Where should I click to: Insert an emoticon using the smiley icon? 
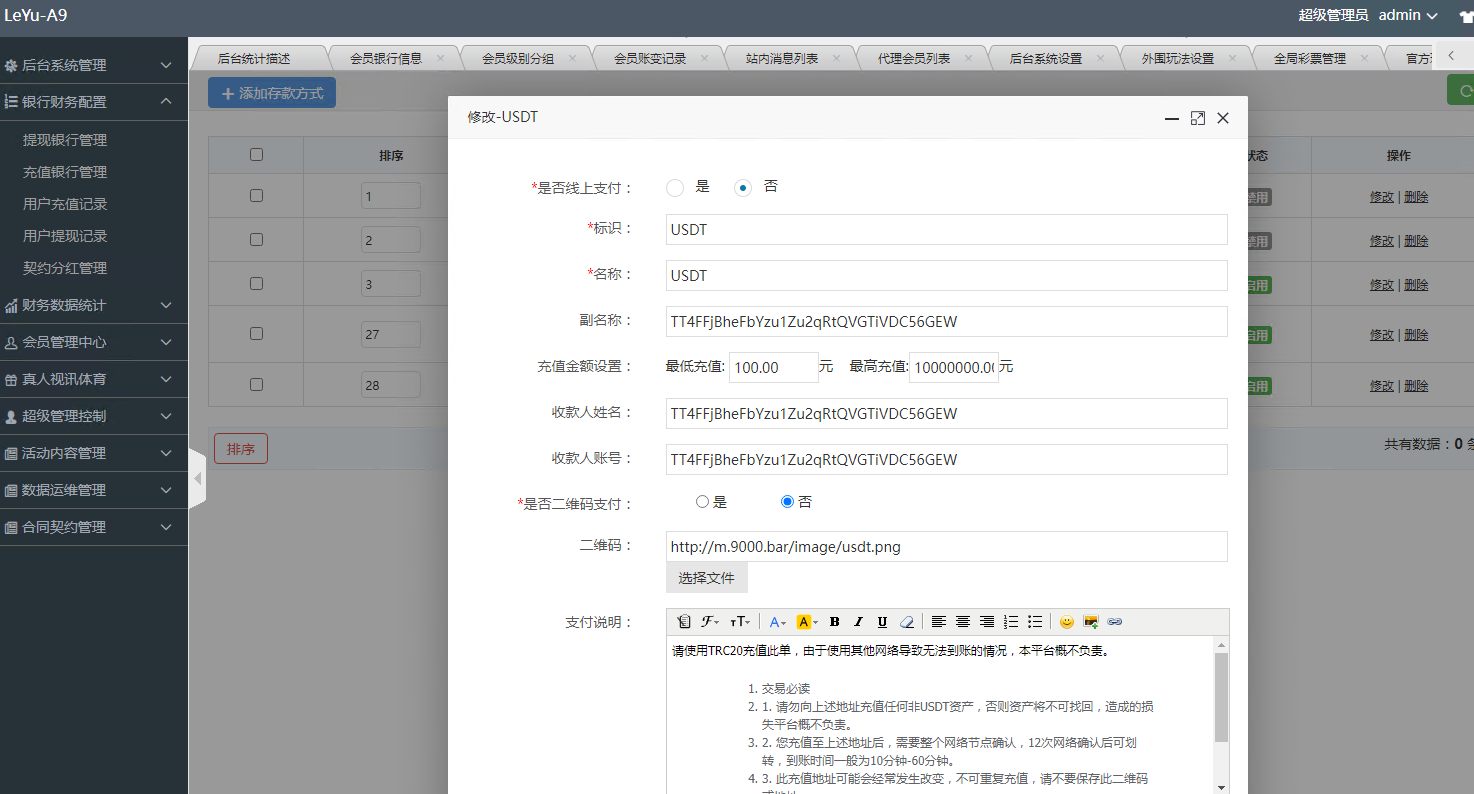coord(1067,622)
